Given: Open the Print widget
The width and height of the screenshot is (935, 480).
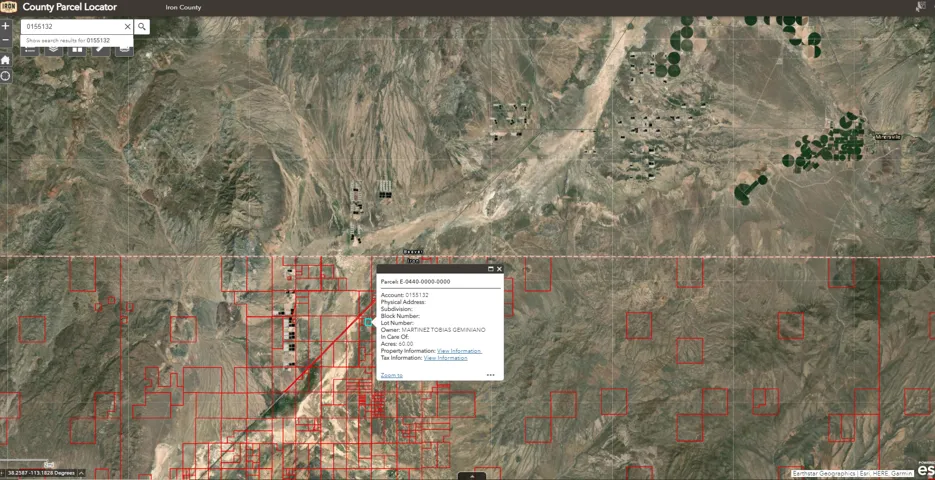Looking at the screenshot, I should tap(124, 49).
